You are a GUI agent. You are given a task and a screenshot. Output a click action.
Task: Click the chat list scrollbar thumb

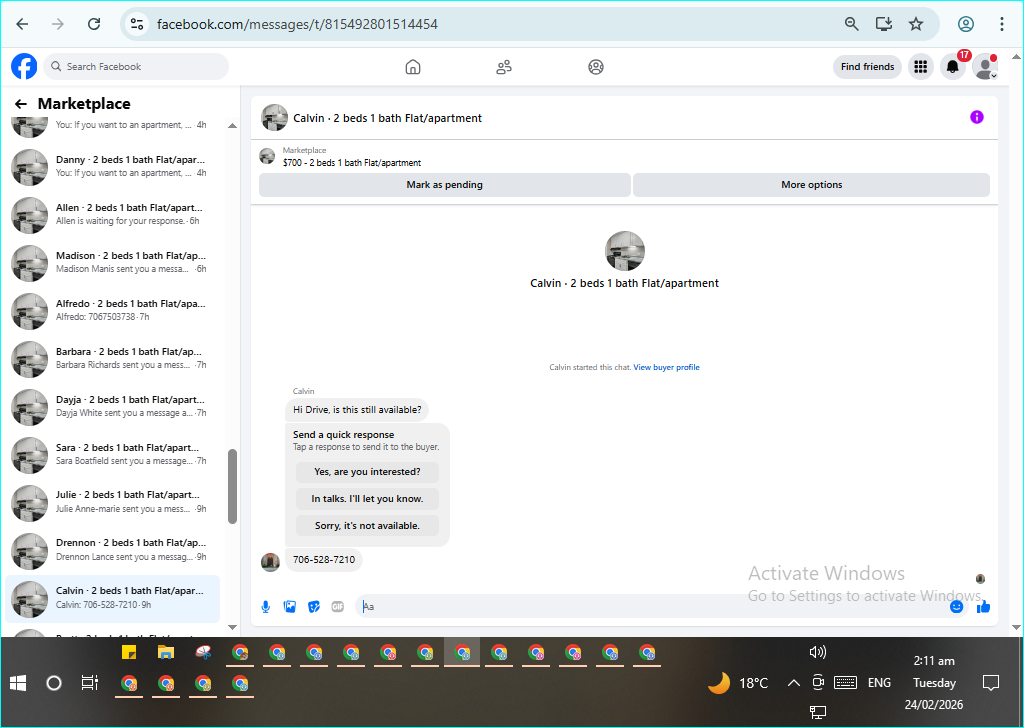coord(232,486)
